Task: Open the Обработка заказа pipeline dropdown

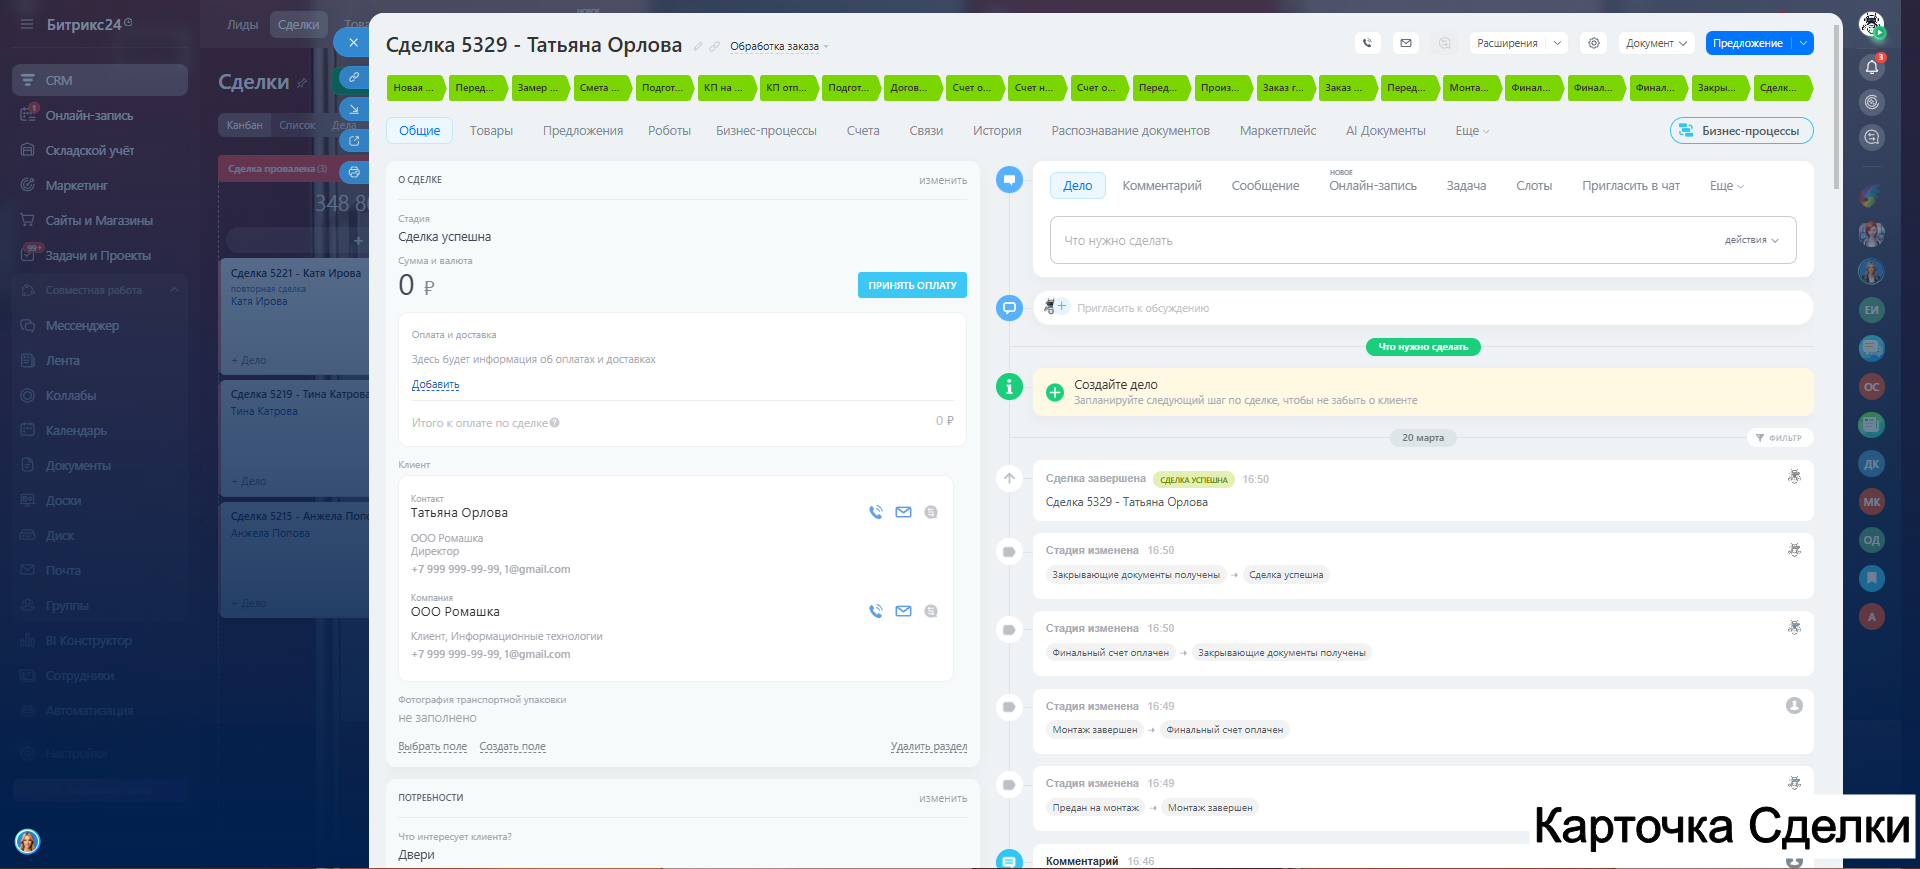Action: pos(779,46)
